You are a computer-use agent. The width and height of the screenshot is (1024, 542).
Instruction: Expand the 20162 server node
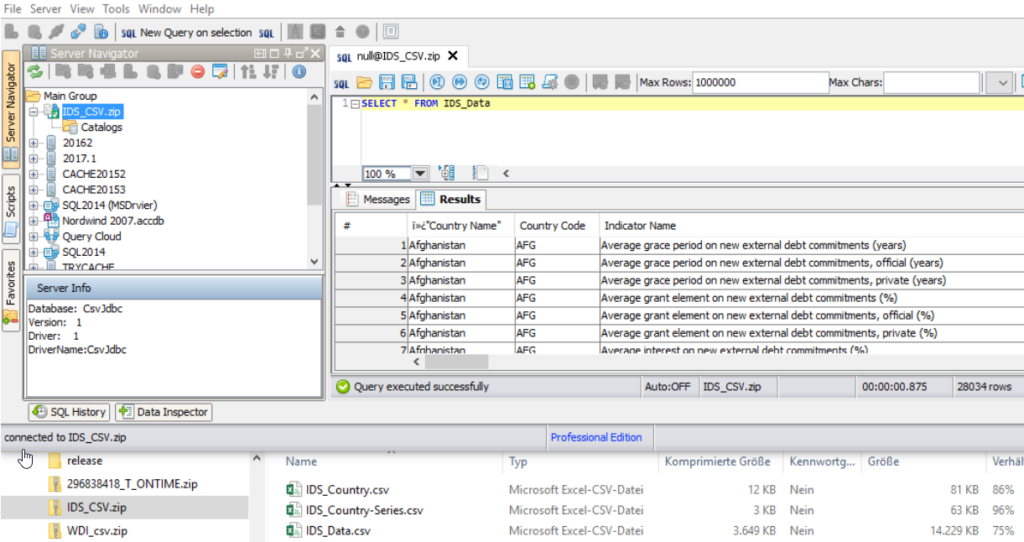tap(33, 143)
